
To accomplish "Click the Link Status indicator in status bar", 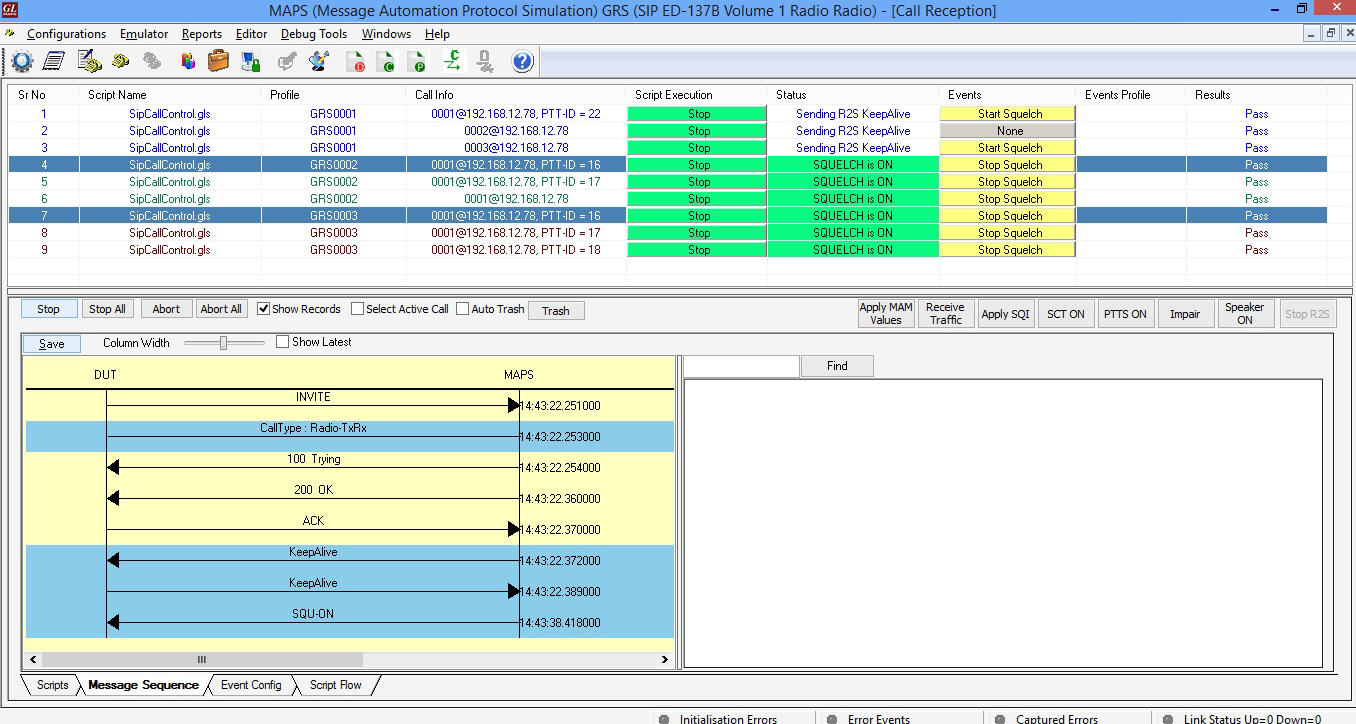I will click(1242, 718).
